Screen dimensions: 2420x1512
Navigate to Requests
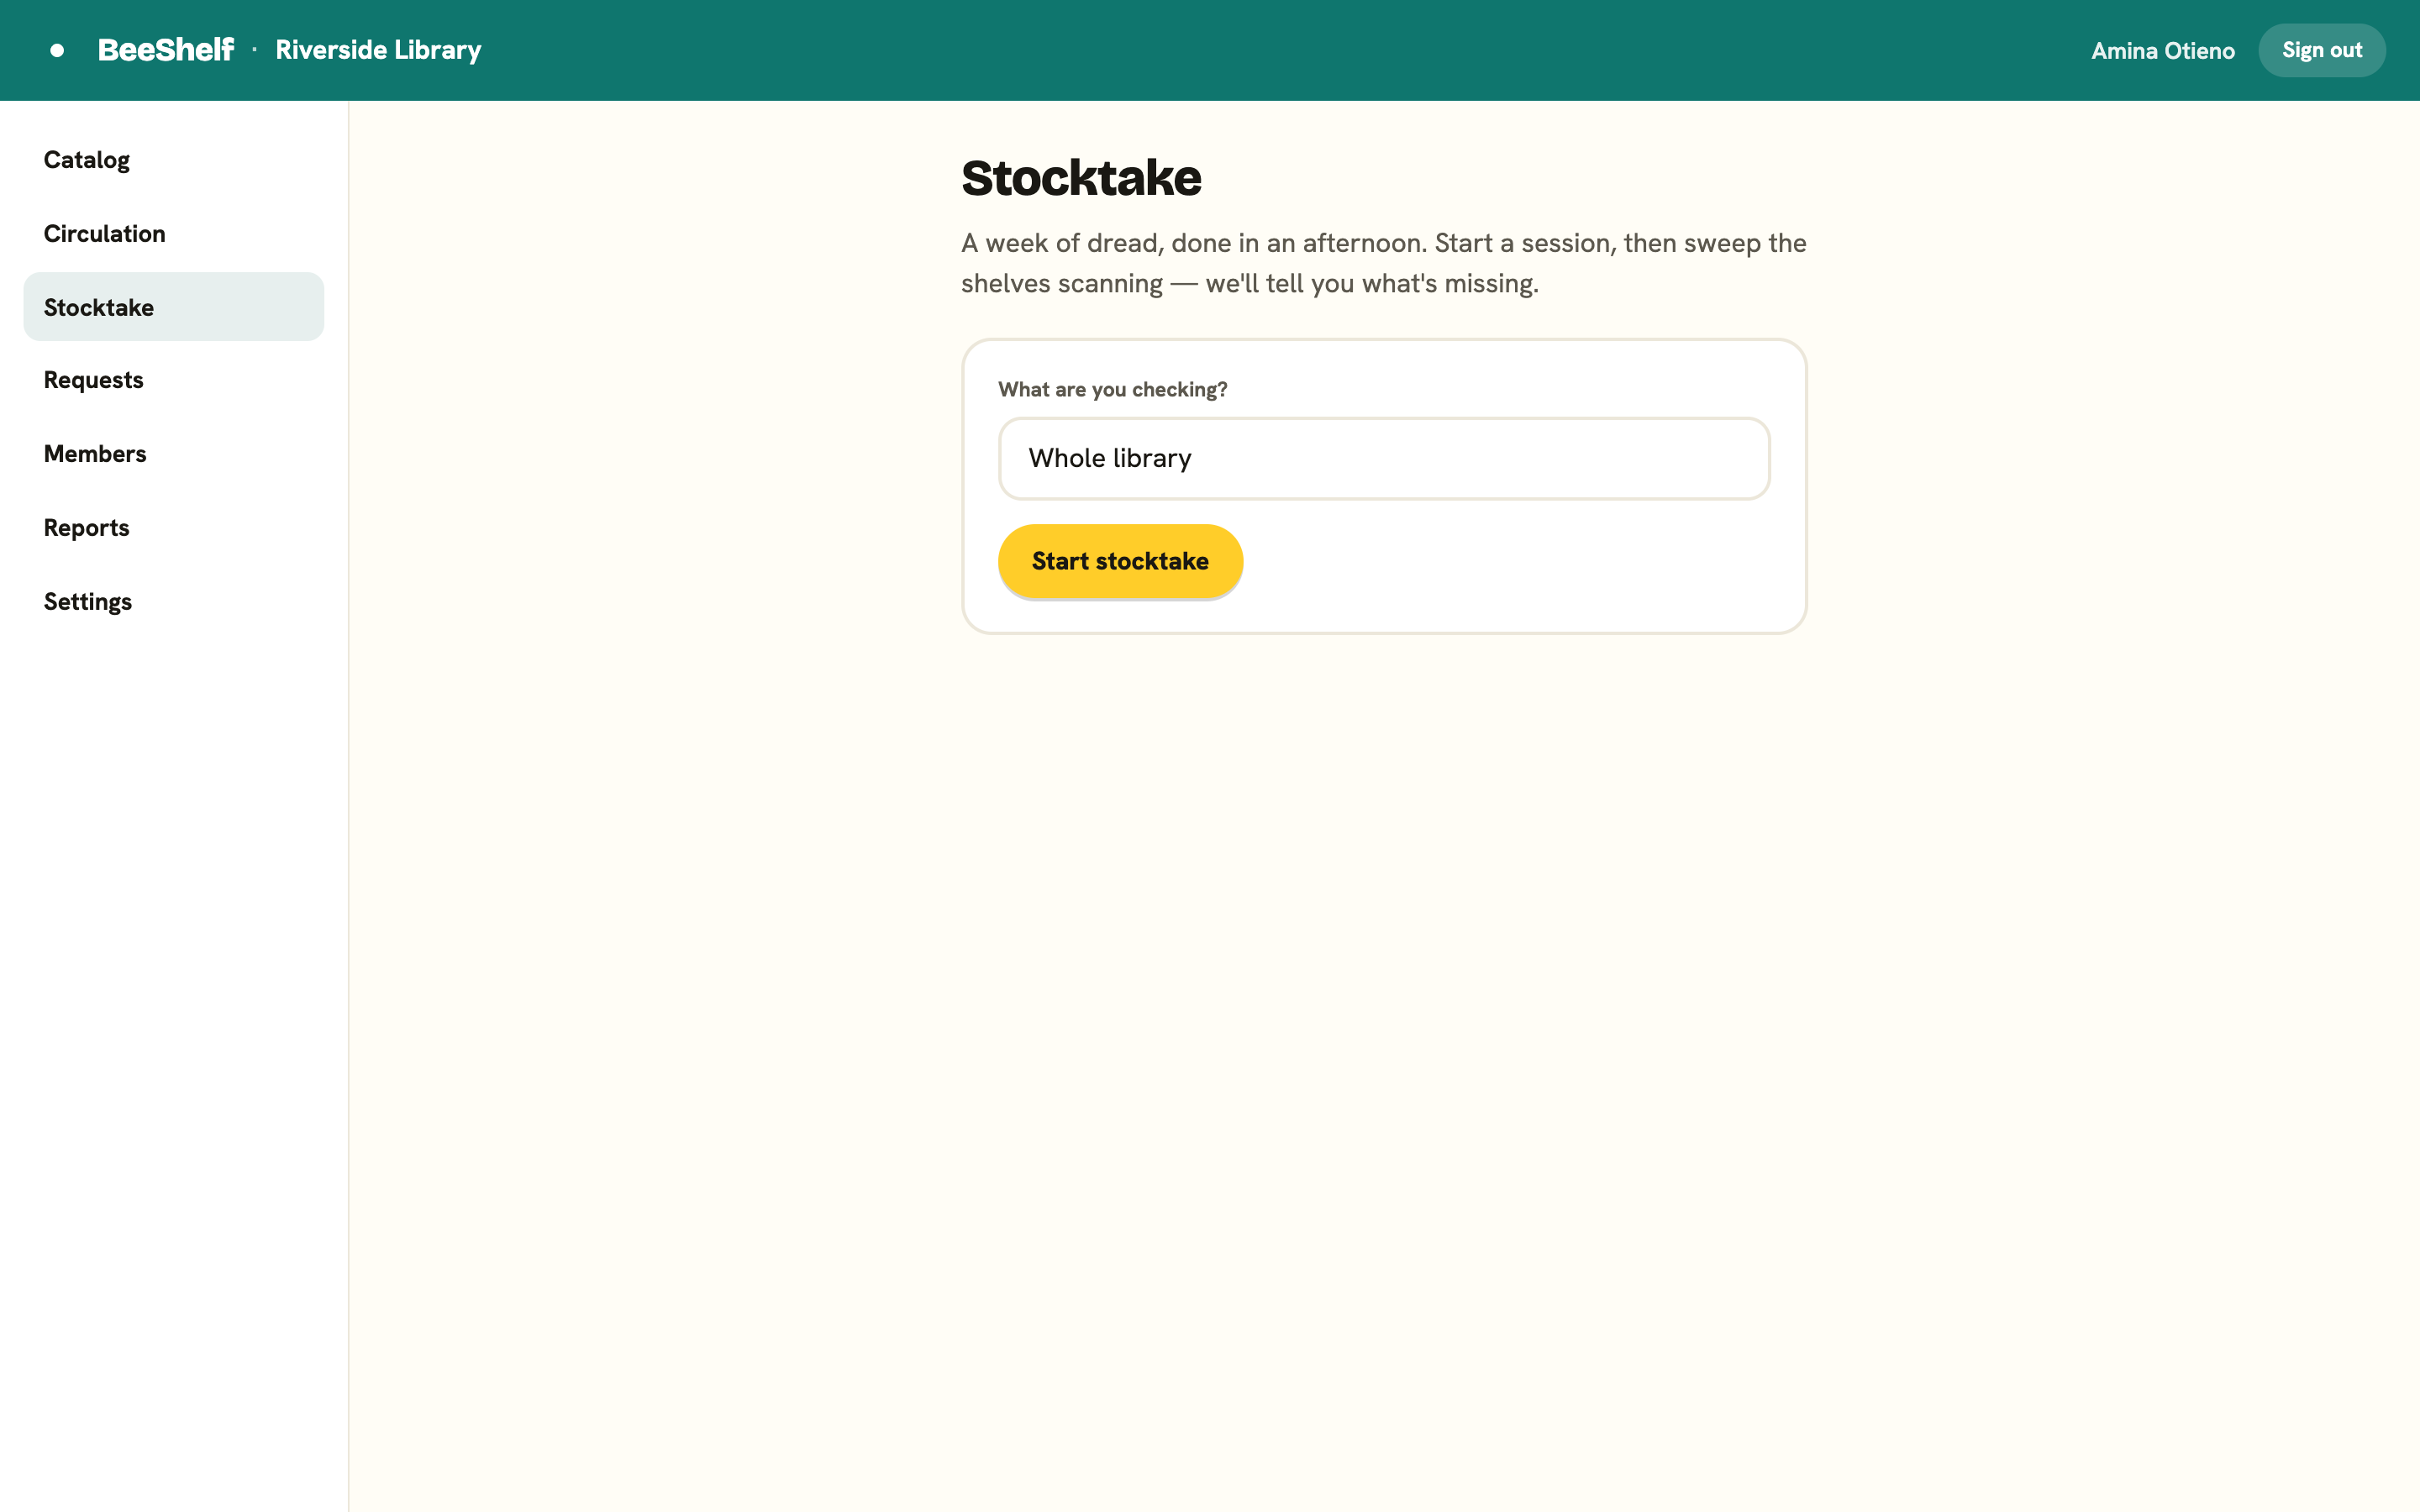pos(174,380)
